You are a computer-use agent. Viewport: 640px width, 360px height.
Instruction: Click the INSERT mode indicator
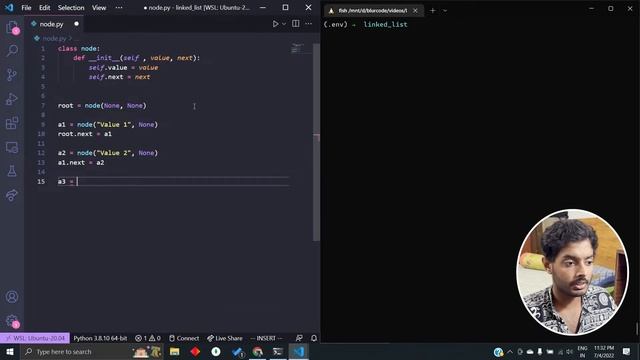point(266,338)
